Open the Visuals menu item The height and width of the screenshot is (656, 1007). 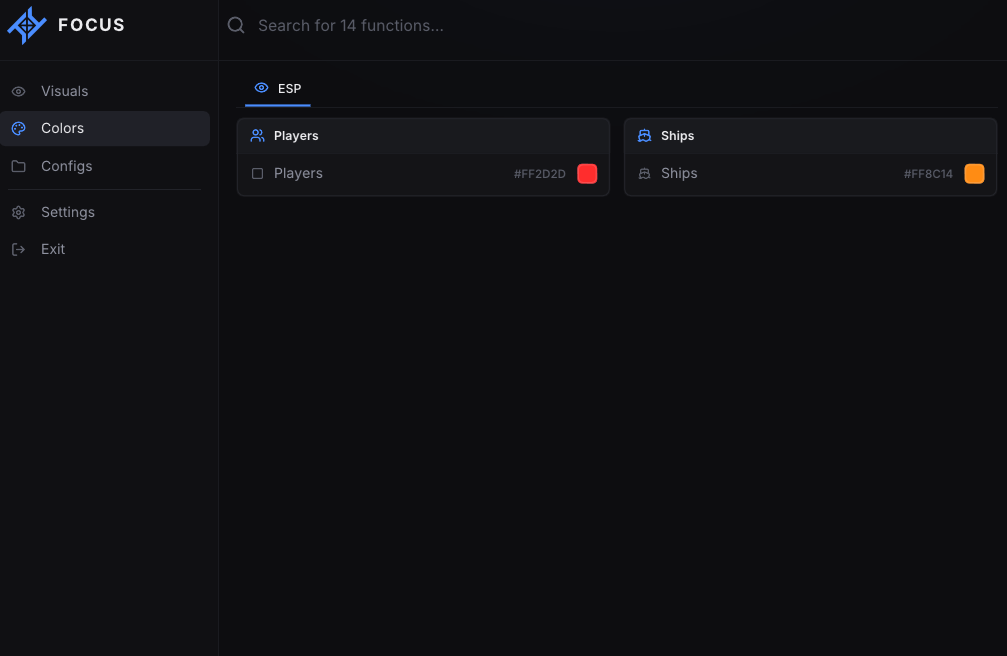(x=105, y=91)
